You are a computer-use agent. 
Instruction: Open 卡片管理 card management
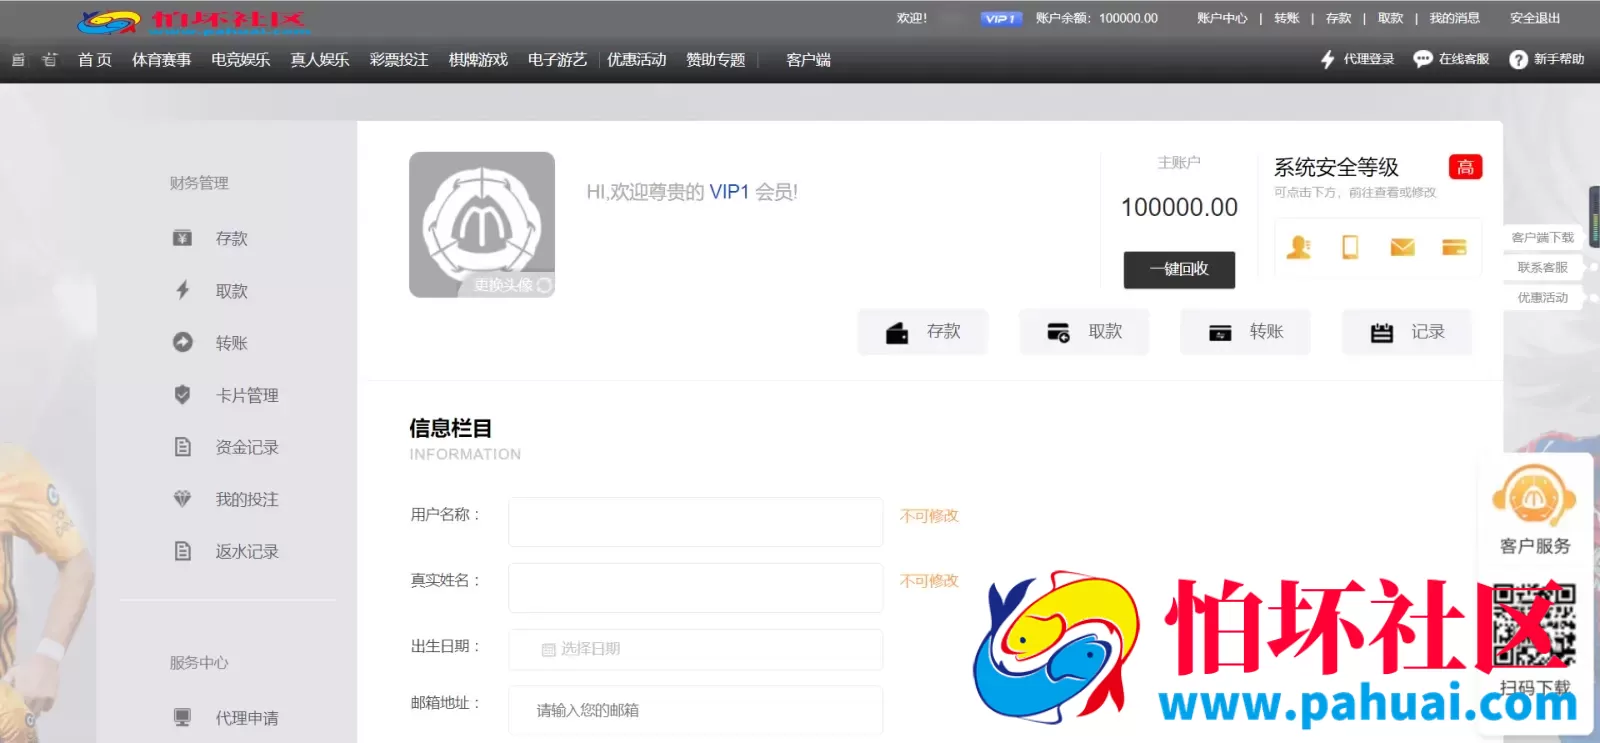(x=226, y=395)
